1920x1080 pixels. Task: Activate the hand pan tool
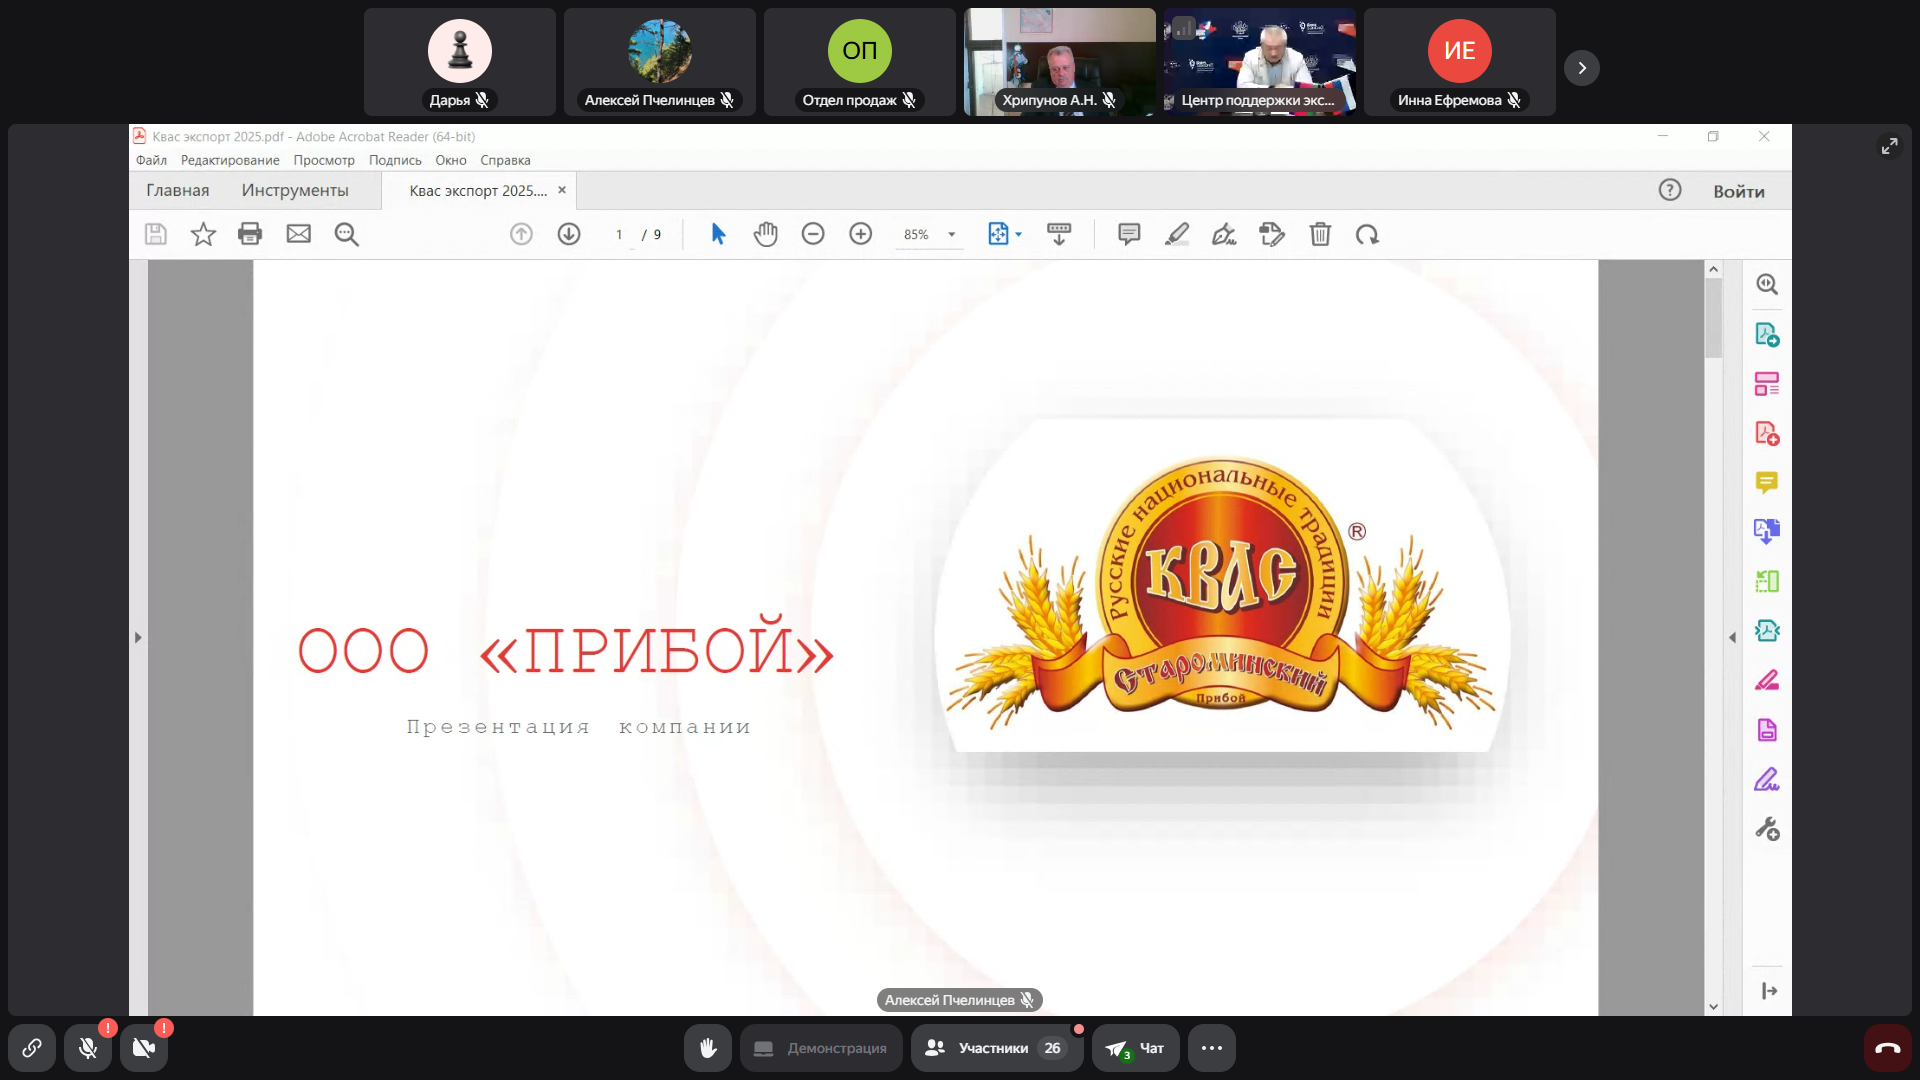(766, 234)
